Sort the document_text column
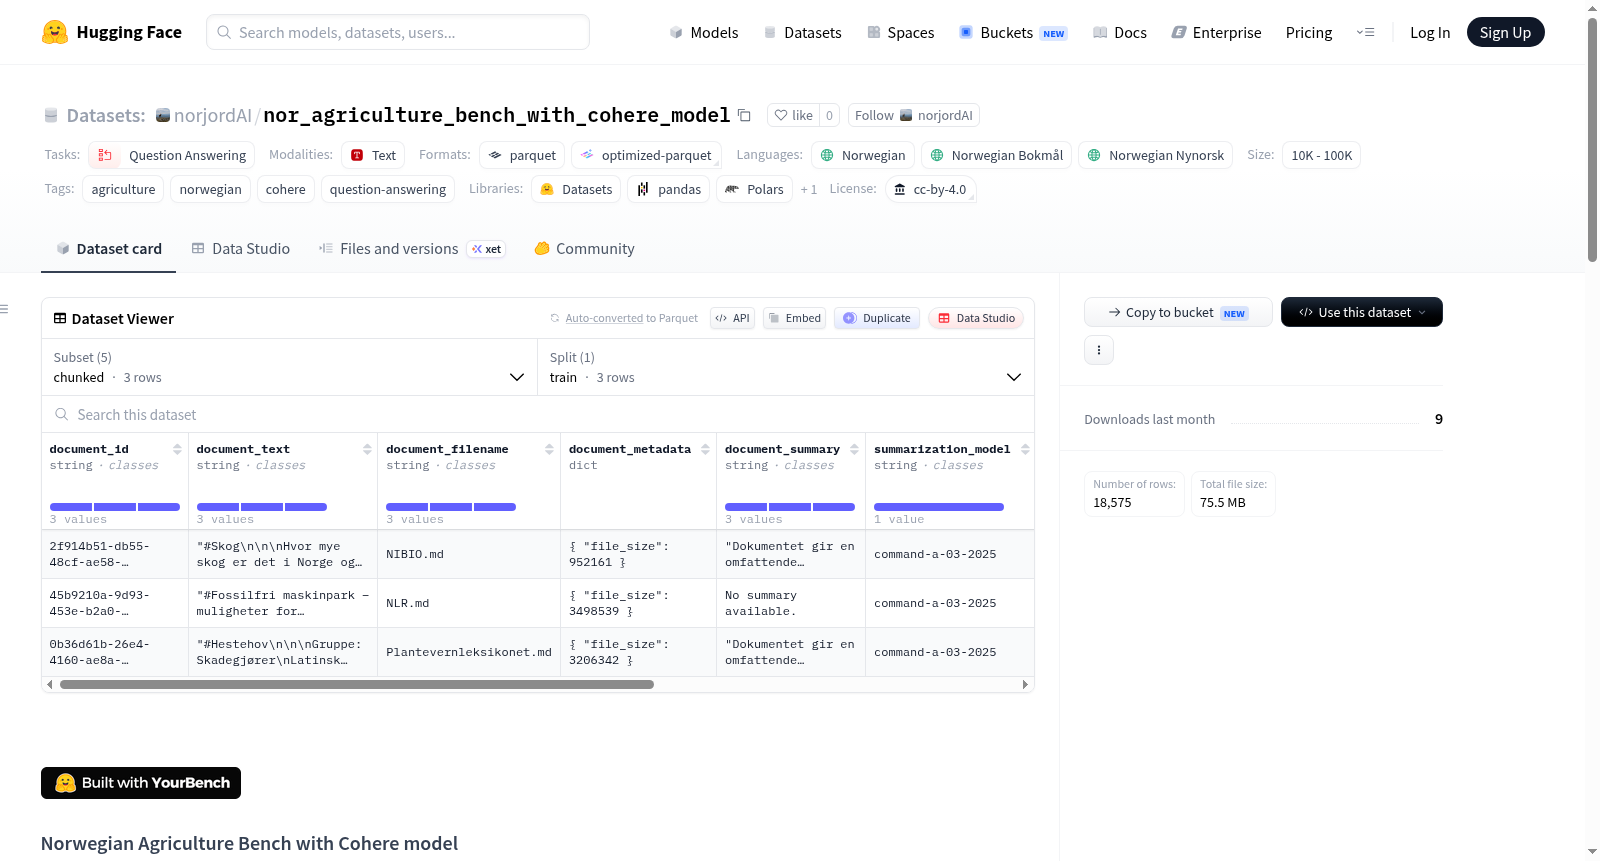The height and width of the screenshot is (861, 1600). click(367, 449)
